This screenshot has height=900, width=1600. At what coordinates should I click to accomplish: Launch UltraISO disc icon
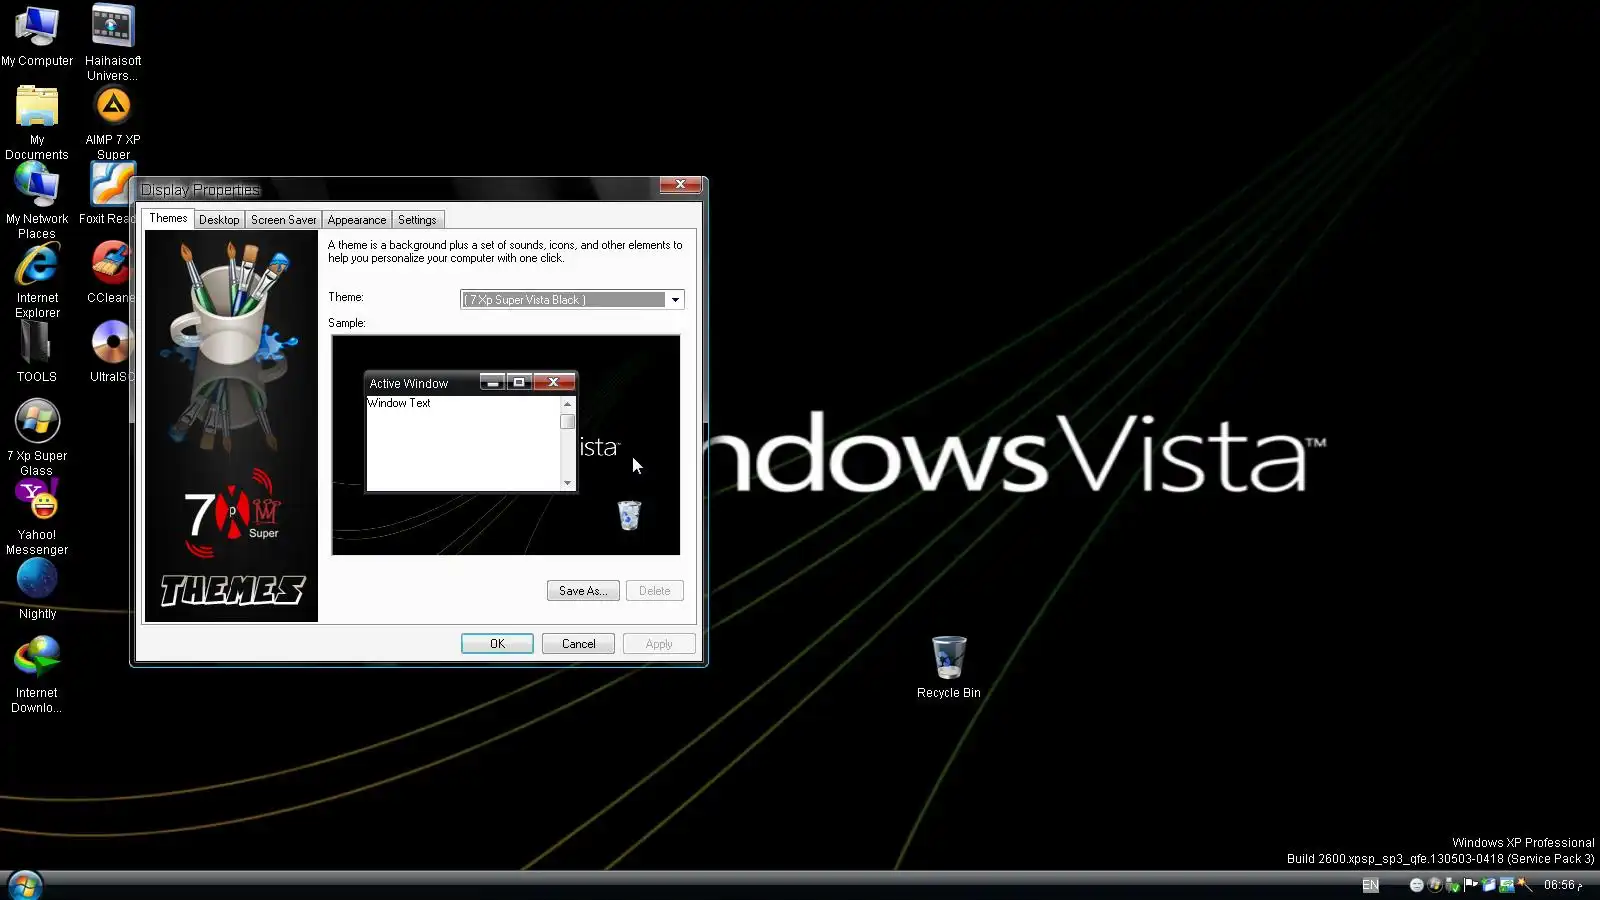coord(111,352)
